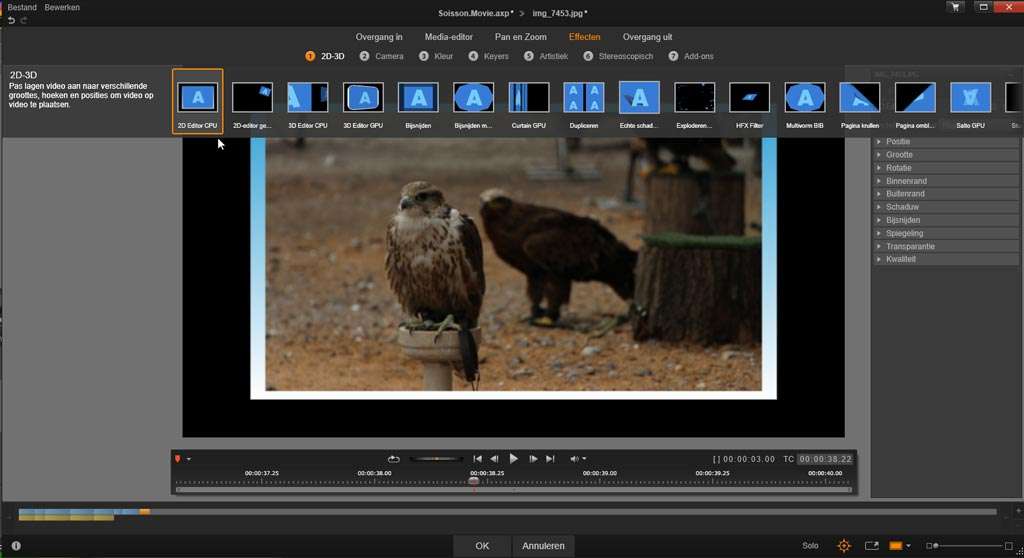The width and height of the screenshot is (1024, 558).
Task: Open the shopping cart icon
Action: pyautogui.click(x=955, y=7)
